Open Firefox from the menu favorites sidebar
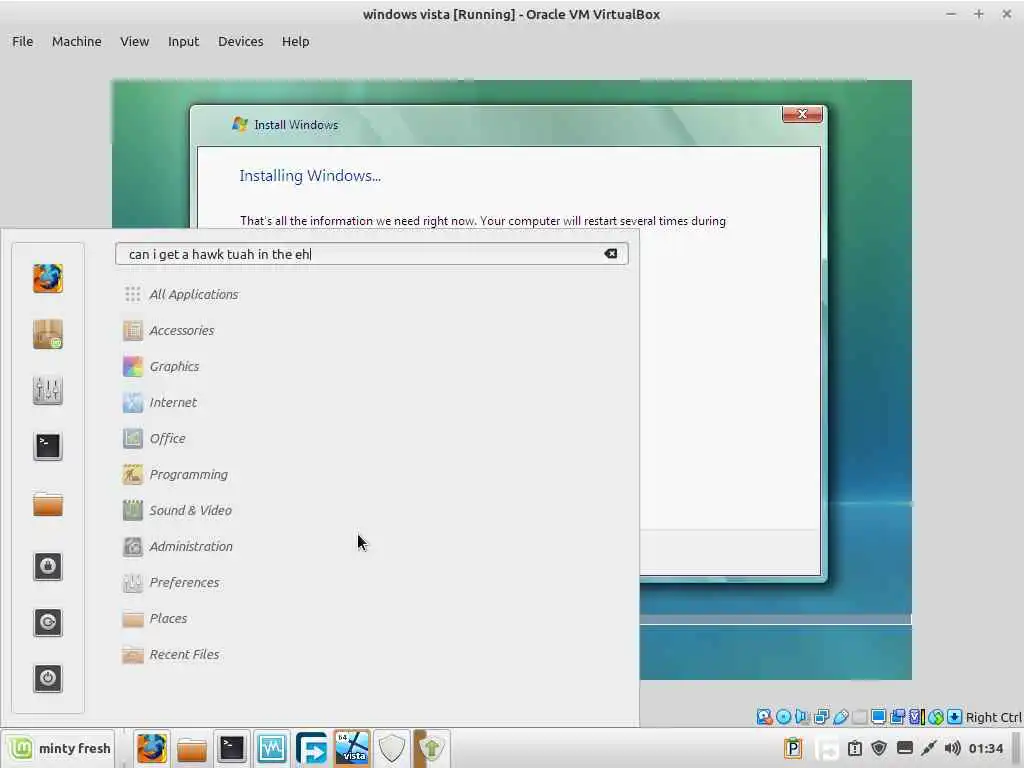 48,279
